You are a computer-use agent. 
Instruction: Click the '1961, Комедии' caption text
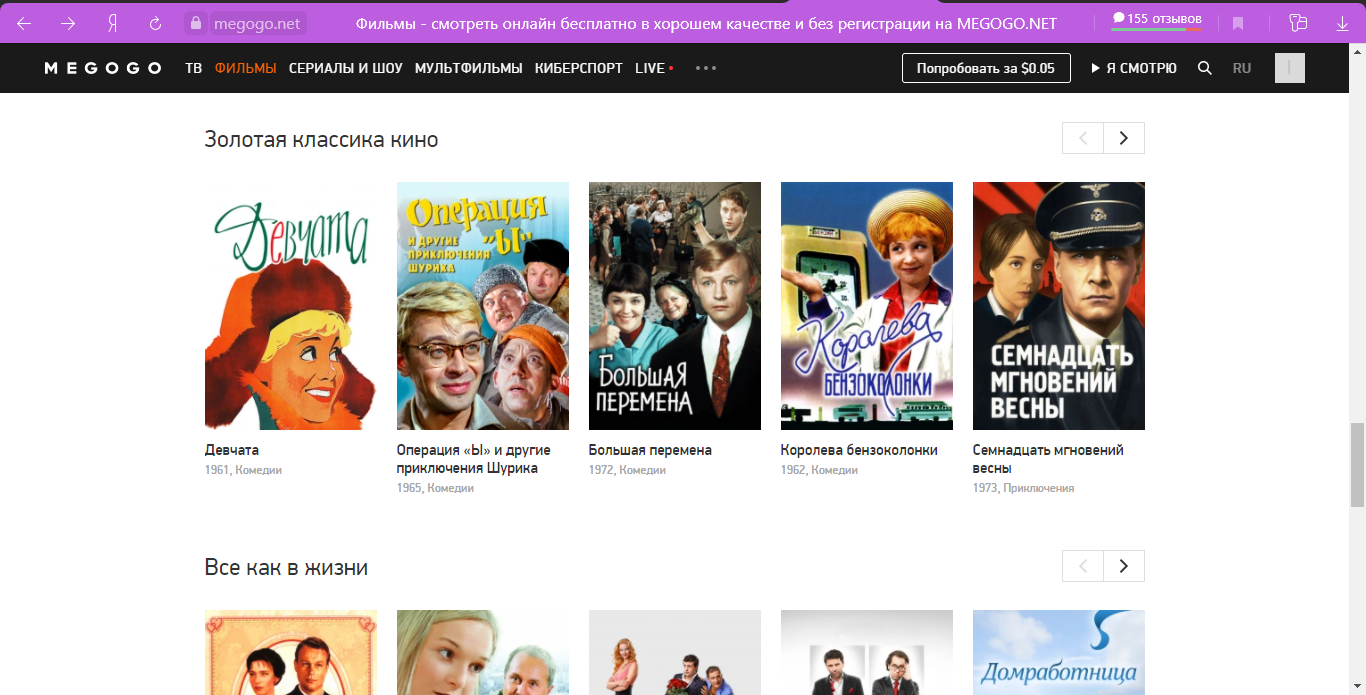[x=243, y=470]
